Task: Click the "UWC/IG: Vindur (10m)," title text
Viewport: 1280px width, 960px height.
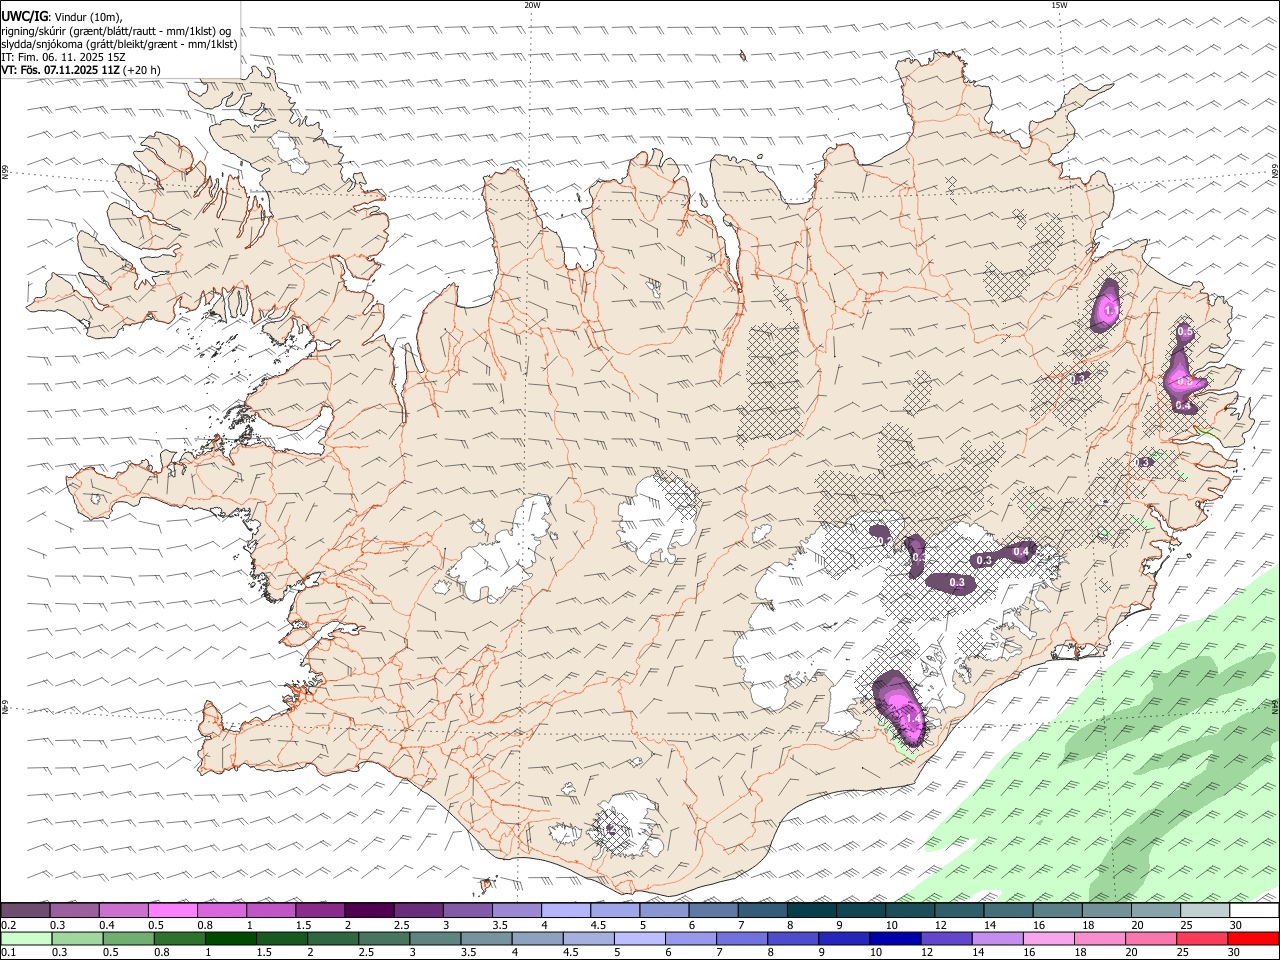Action: point(62,16)
